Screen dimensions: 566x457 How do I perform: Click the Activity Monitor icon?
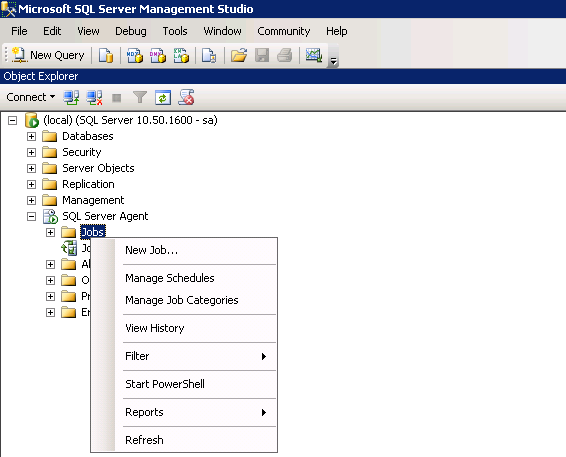point(314,55)
